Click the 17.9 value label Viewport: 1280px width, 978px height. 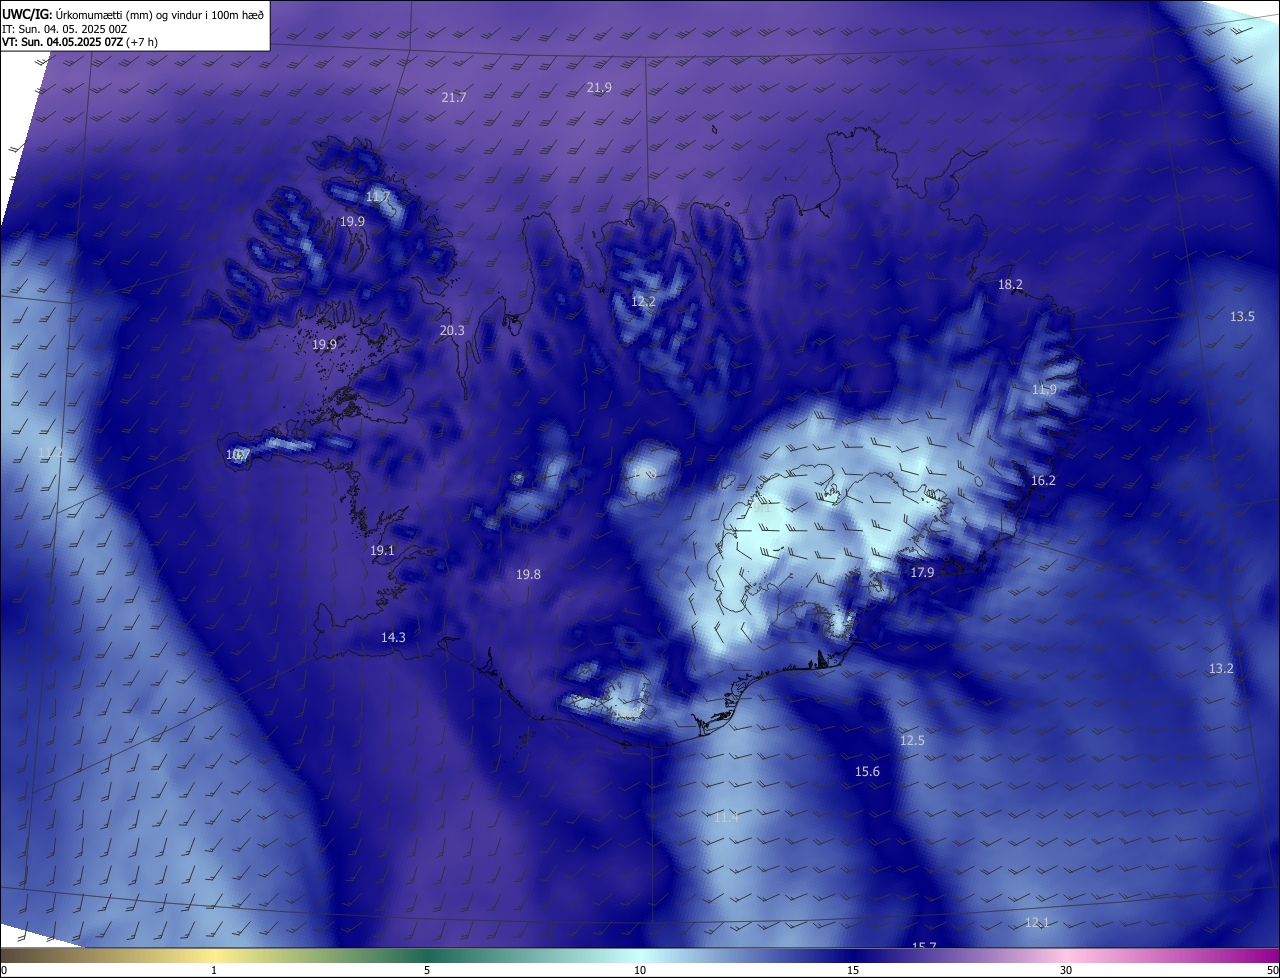(x=922, y=573)
